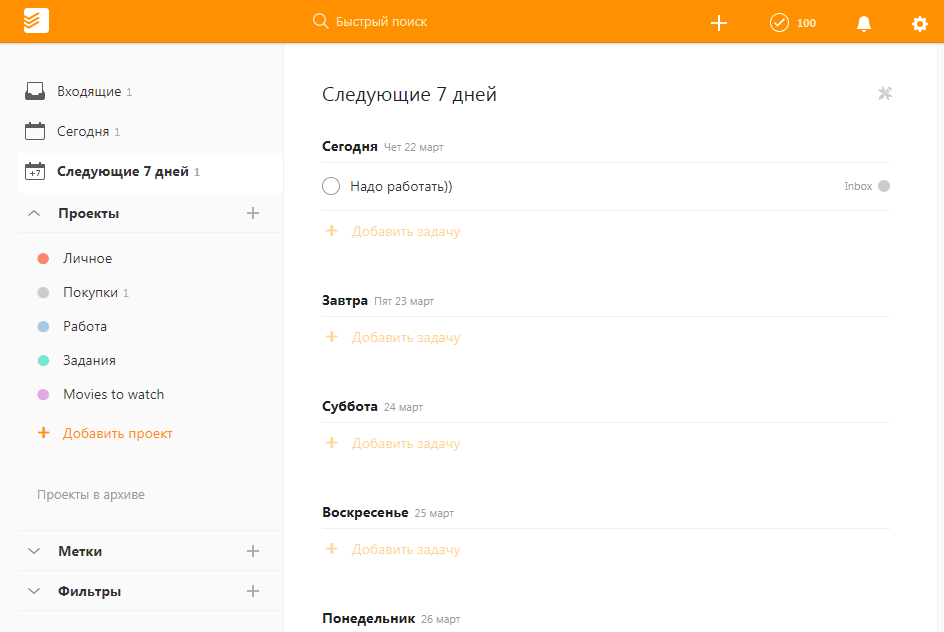Click the plus to add a new project
This screenshot has width=944, height=632.
pyautogui.click(x=253, y=213)
